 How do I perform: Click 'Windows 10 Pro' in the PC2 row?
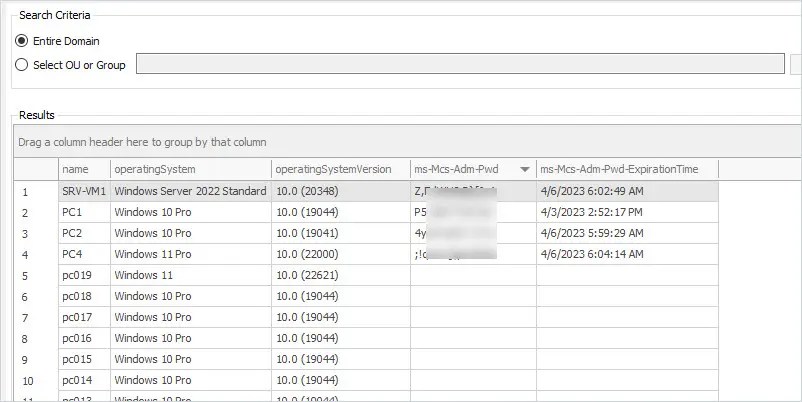click(x=191, y=233)
